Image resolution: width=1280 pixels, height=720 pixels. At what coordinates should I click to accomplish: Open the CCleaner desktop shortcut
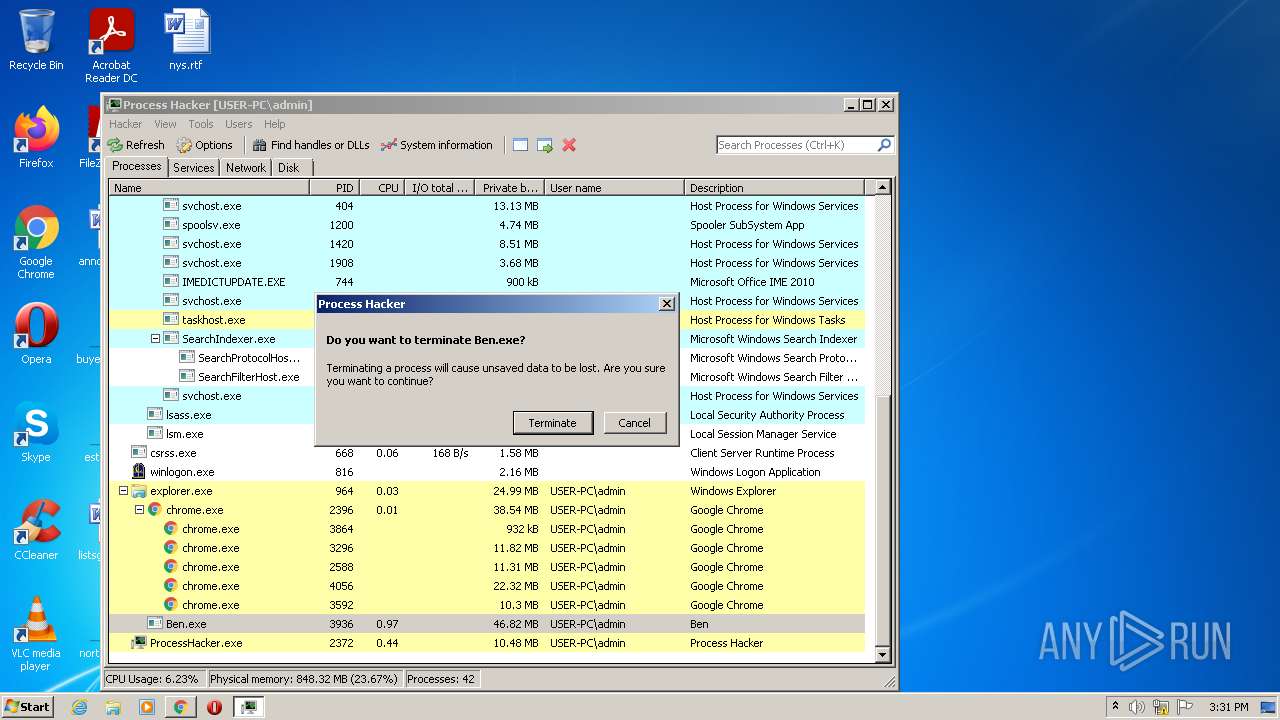tap(36, 531)
